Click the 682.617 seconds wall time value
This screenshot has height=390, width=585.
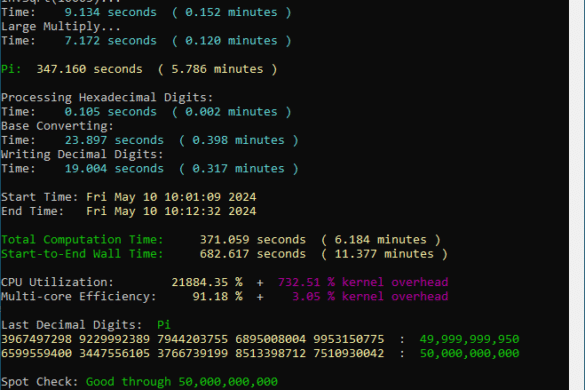click(x=253, y=253)
